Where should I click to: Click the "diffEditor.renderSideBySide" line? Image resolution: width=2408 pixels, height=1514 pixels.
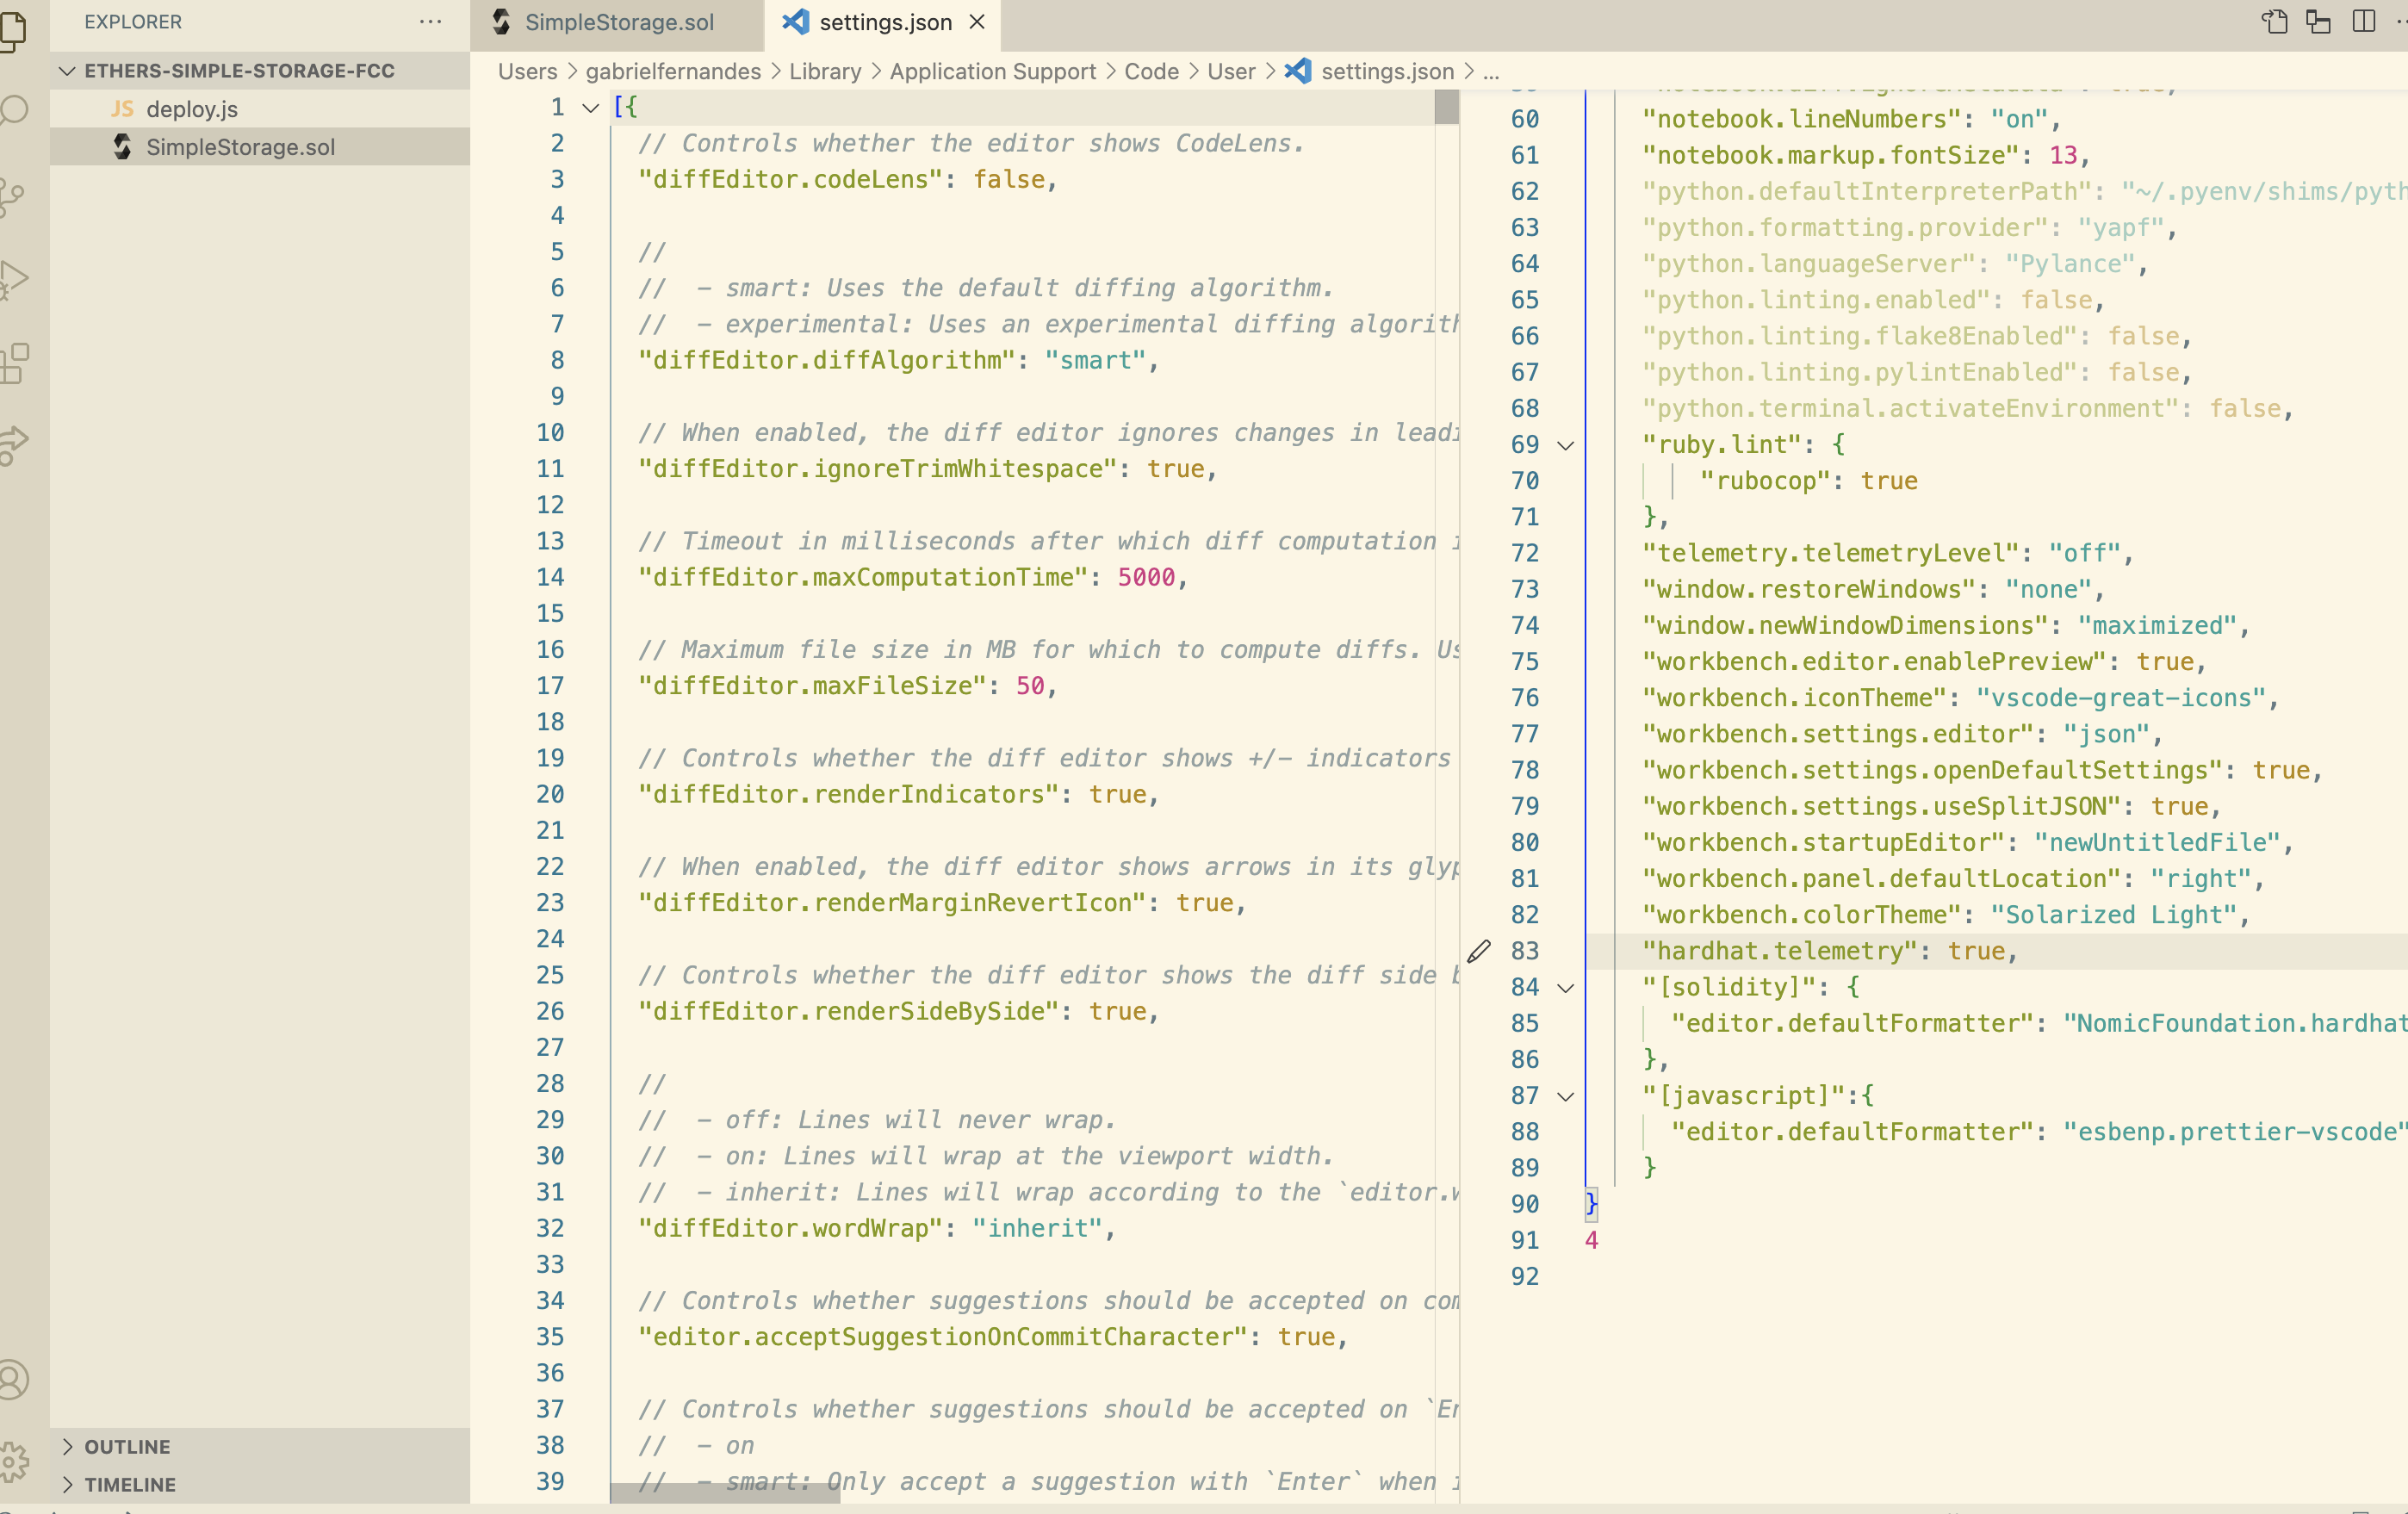[899, 1011]
